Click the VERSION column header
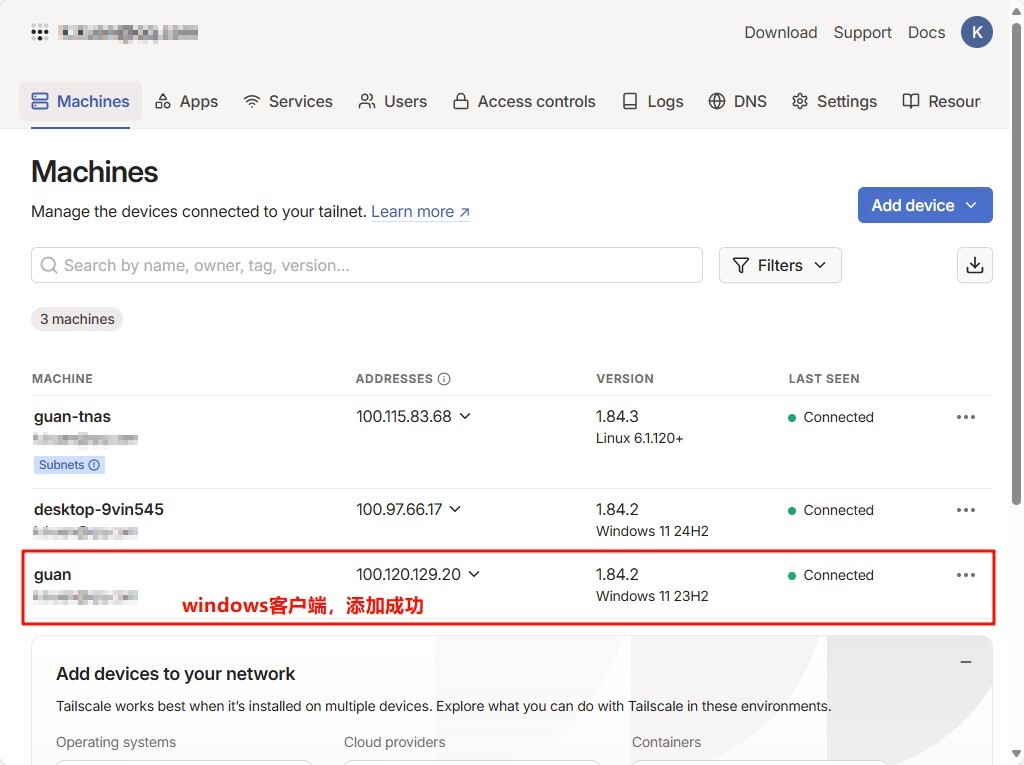Viewport: 1024px width, 765px height. pyautogui.click(x=624, y=379)
